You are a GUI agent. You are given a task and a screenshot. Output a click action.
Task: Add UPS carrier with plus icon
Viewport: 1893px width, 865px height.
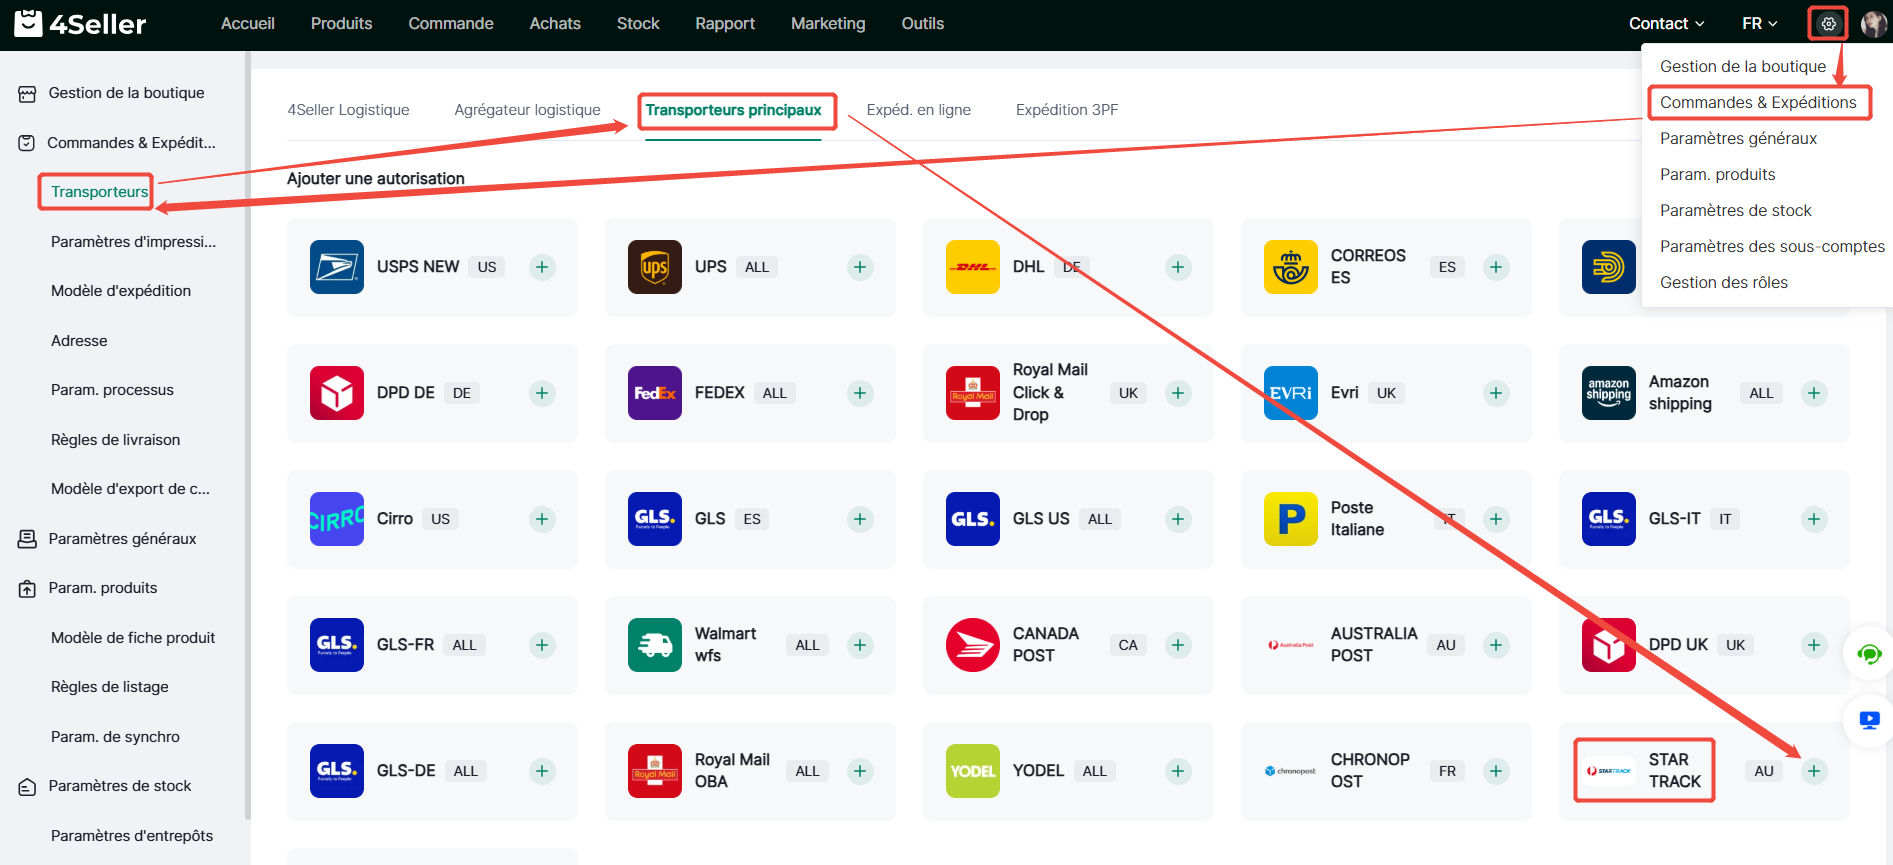(860, 267)
